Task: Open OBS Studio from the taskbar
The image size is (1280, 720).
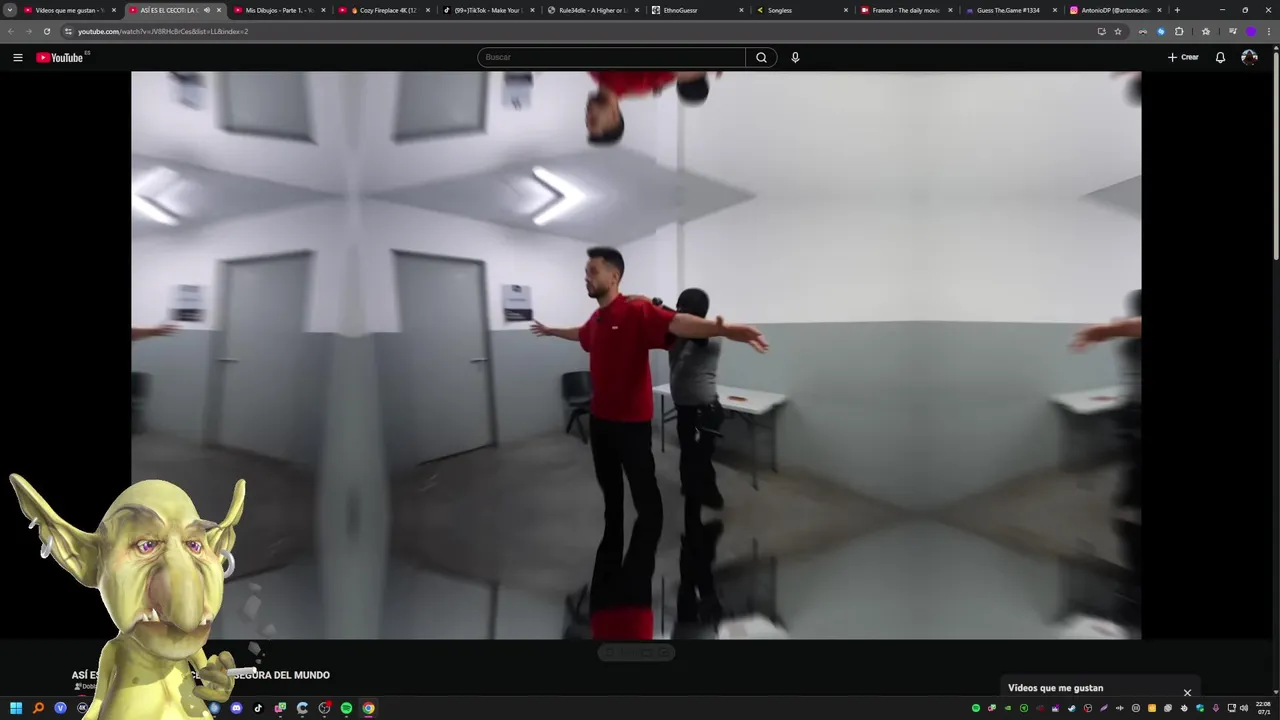Action: [x=325, y=708]
